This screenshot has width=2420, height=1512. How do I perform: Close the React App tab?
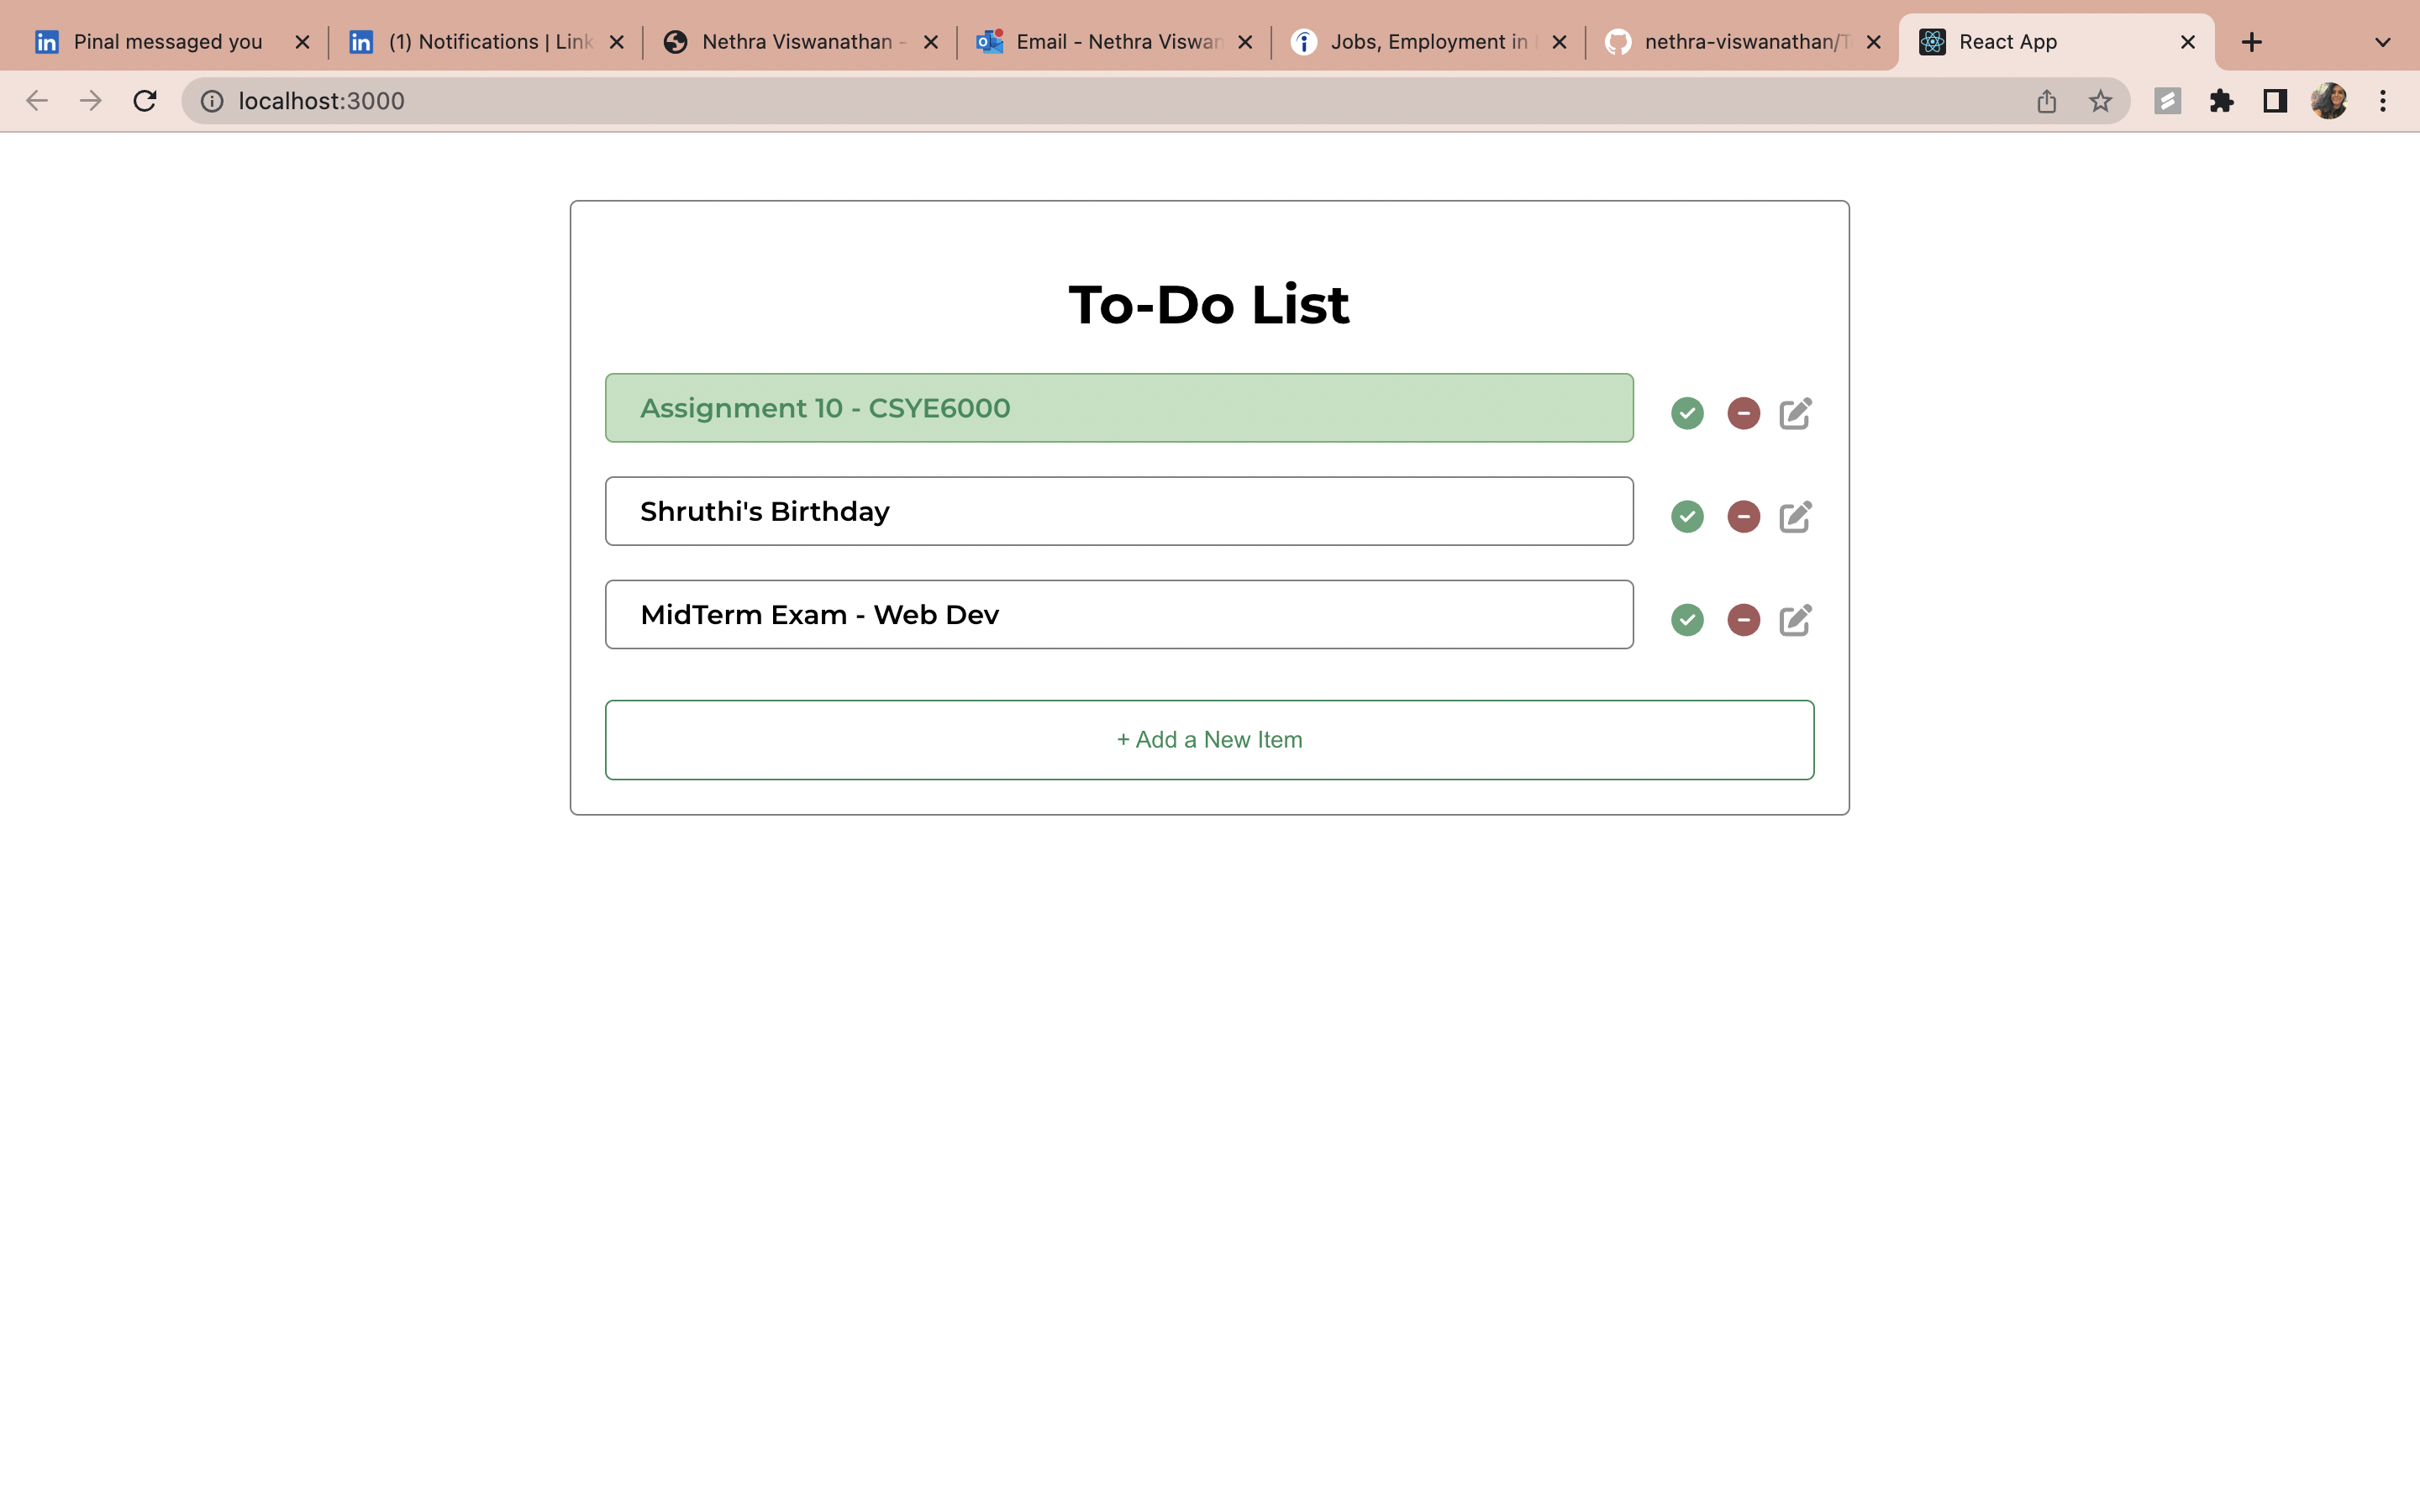coord(2187,42)
